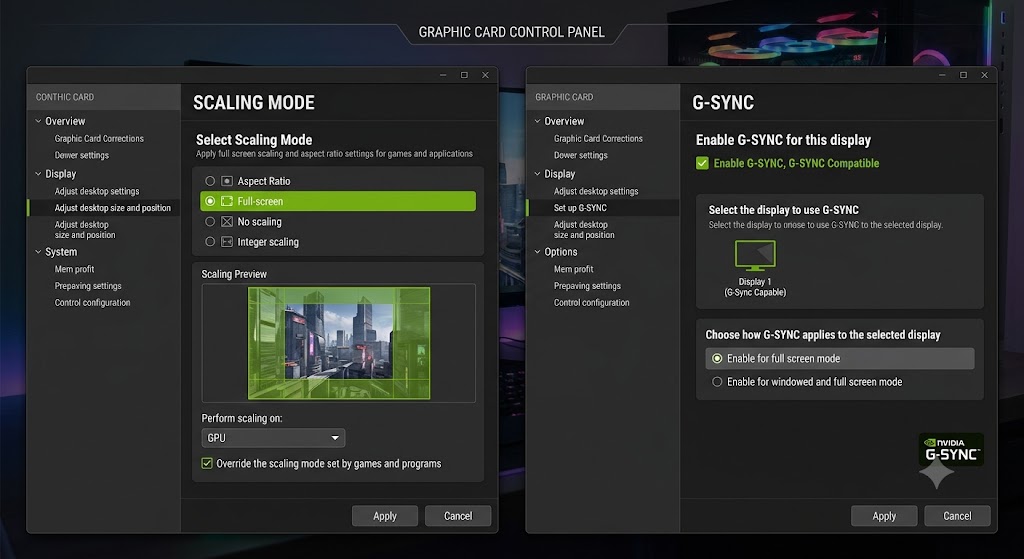1024x559 pixels.
Task: Maximize the Scaling Mode window
Action: coord(464,75)
